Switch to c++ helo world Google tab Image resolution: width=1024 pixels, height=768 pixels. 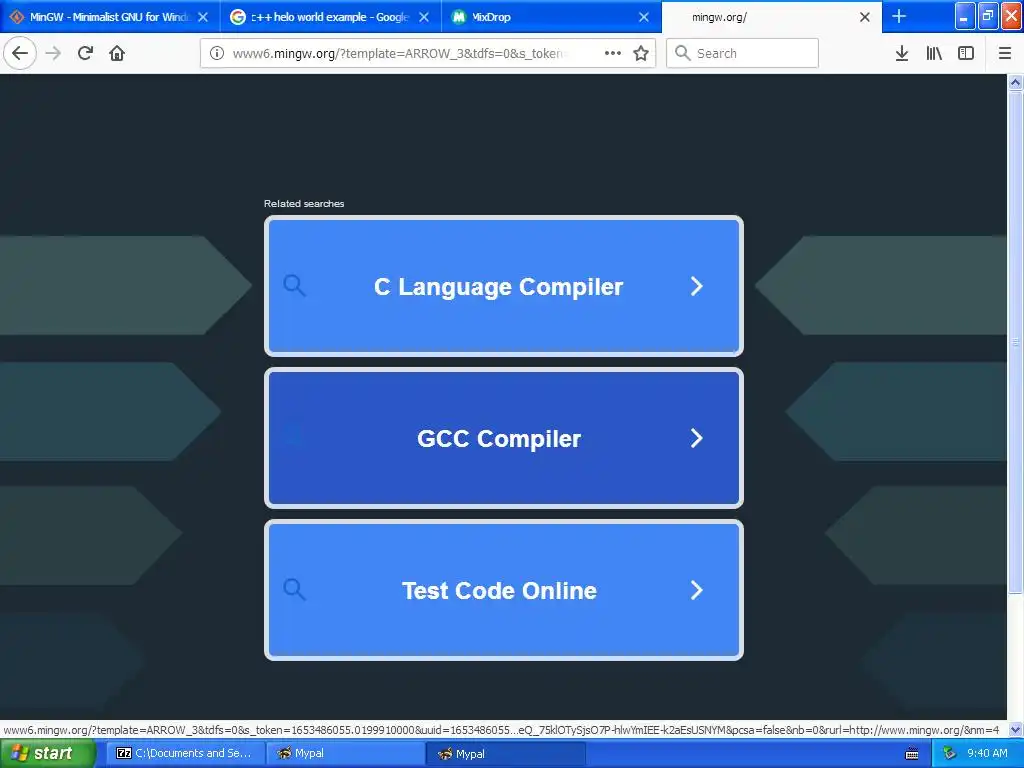click(x=330, y=17)
